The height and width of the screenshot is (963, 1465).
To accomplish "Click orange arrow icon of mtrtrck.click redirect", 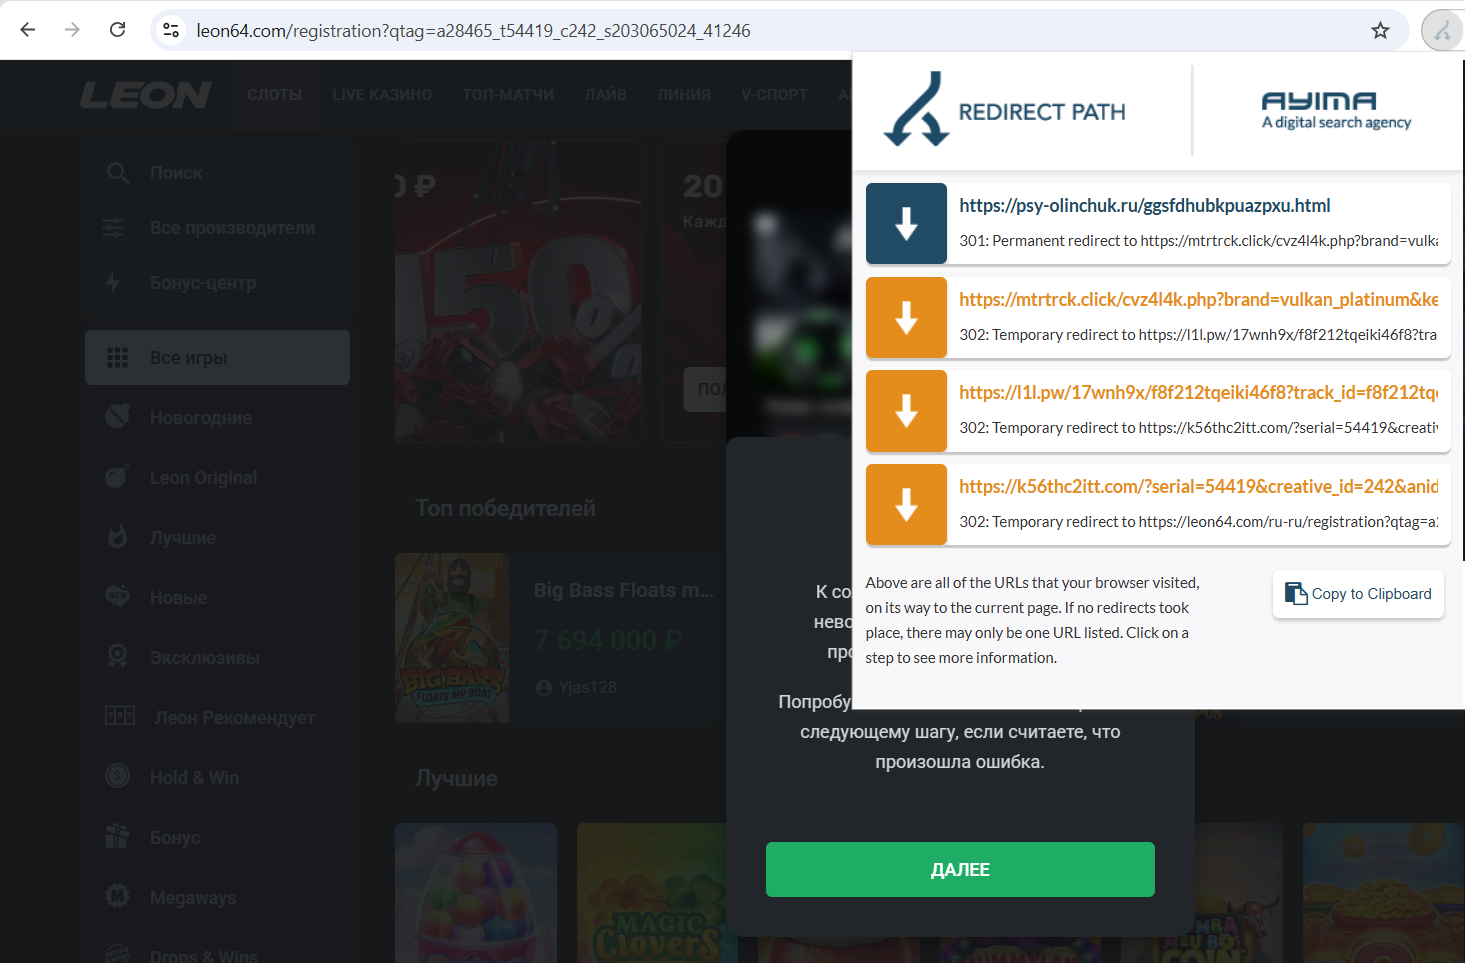I will click(906, 317).
